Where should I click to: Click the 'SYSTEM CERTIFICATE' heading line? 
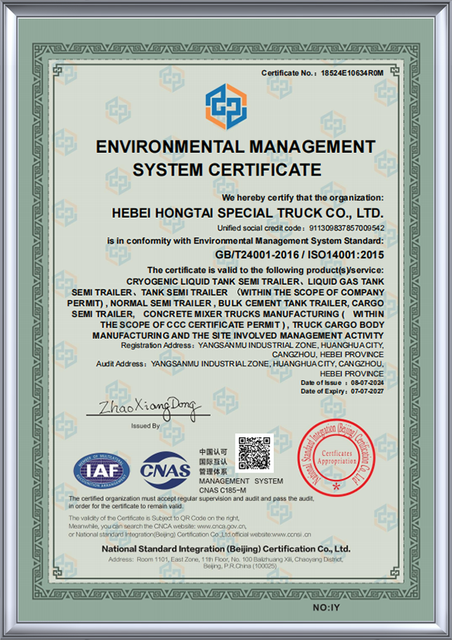pos(227,170)
